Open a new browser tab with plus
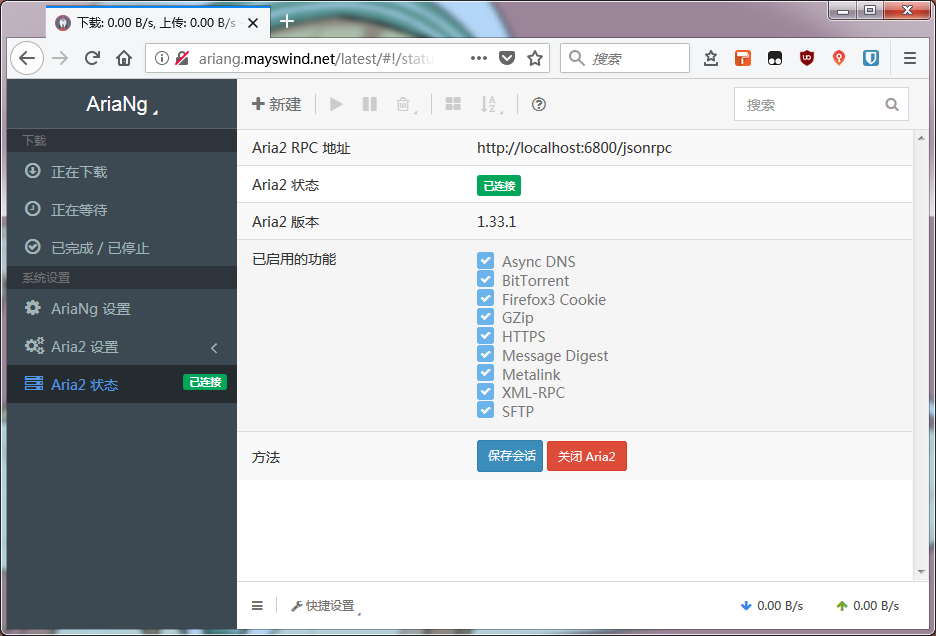 pyautogui.click(x=287, y=21)
